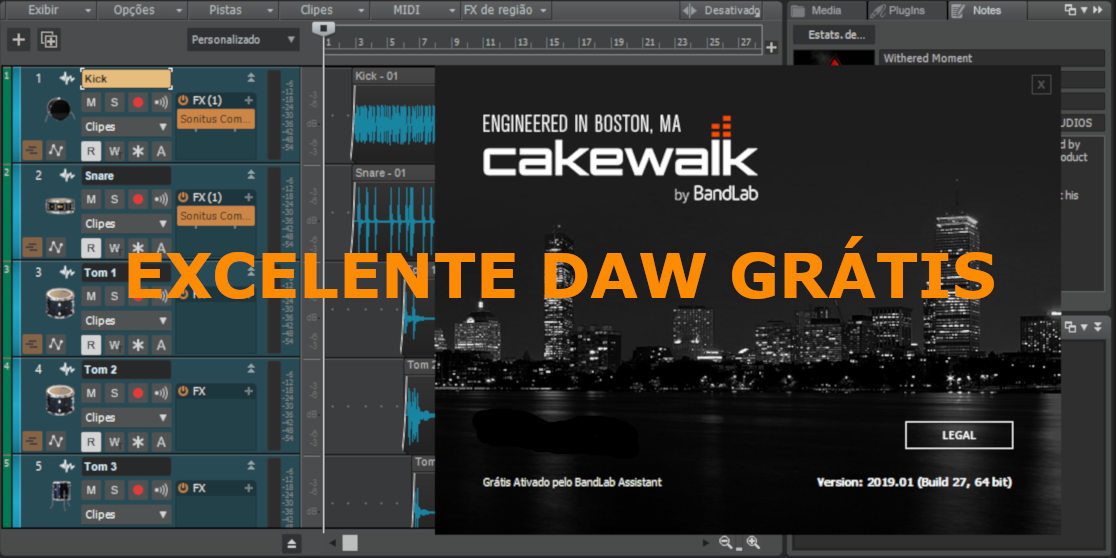
Task: Click the eject-style button below tracks
Action: coord(292,544)
